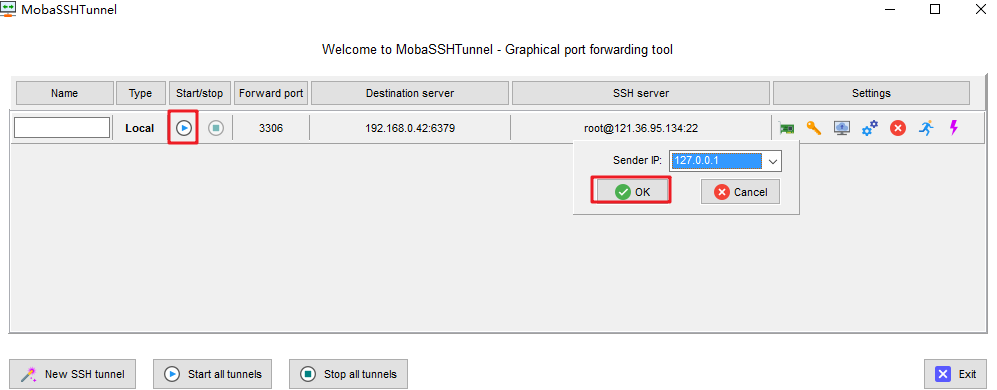997x390 pixels.
Task: Select SSH server root@121.36.95.134:22
Action: coord(641,128)
